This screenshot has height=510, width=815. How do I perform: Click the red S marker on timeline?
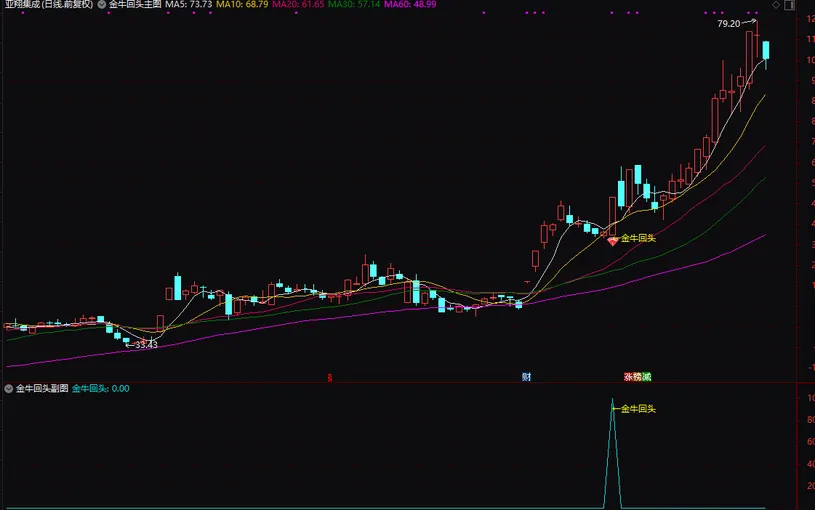(x=330, y=377)
